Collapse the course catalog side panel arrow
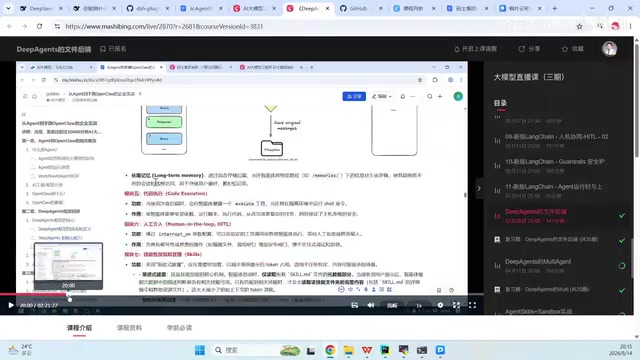 point(479,188)
